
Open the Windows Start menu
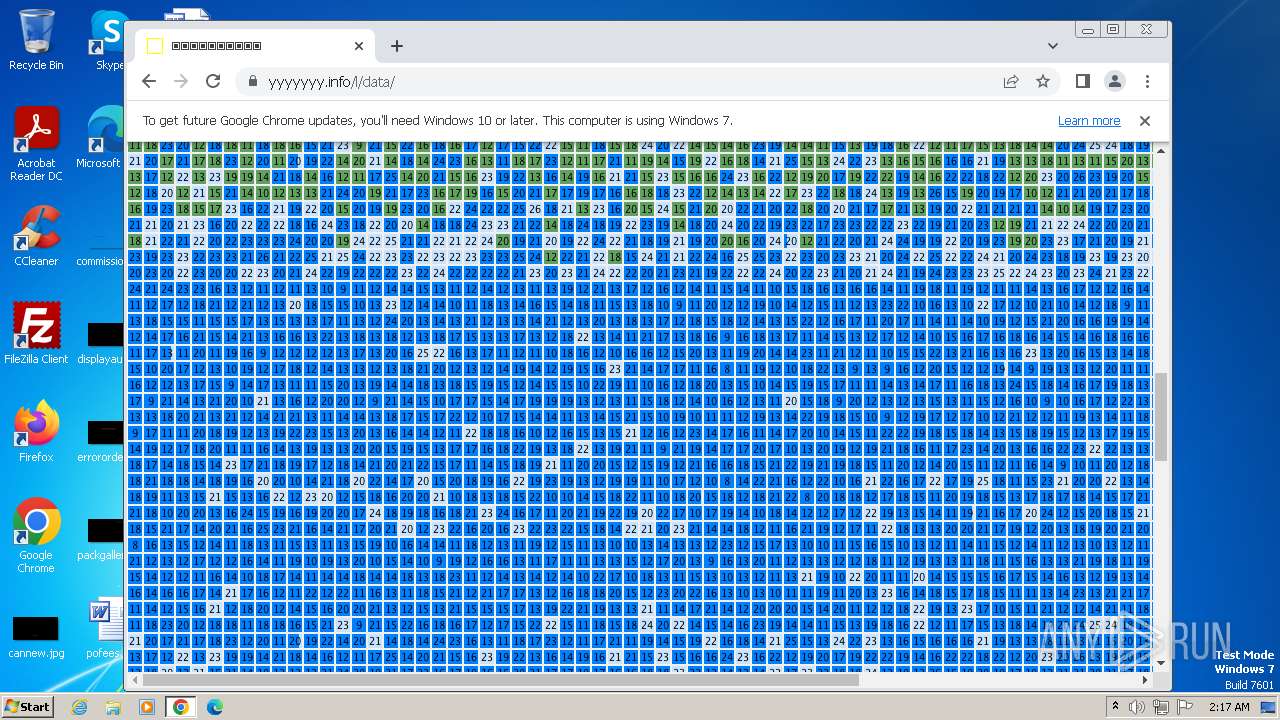tap(27, 706)
